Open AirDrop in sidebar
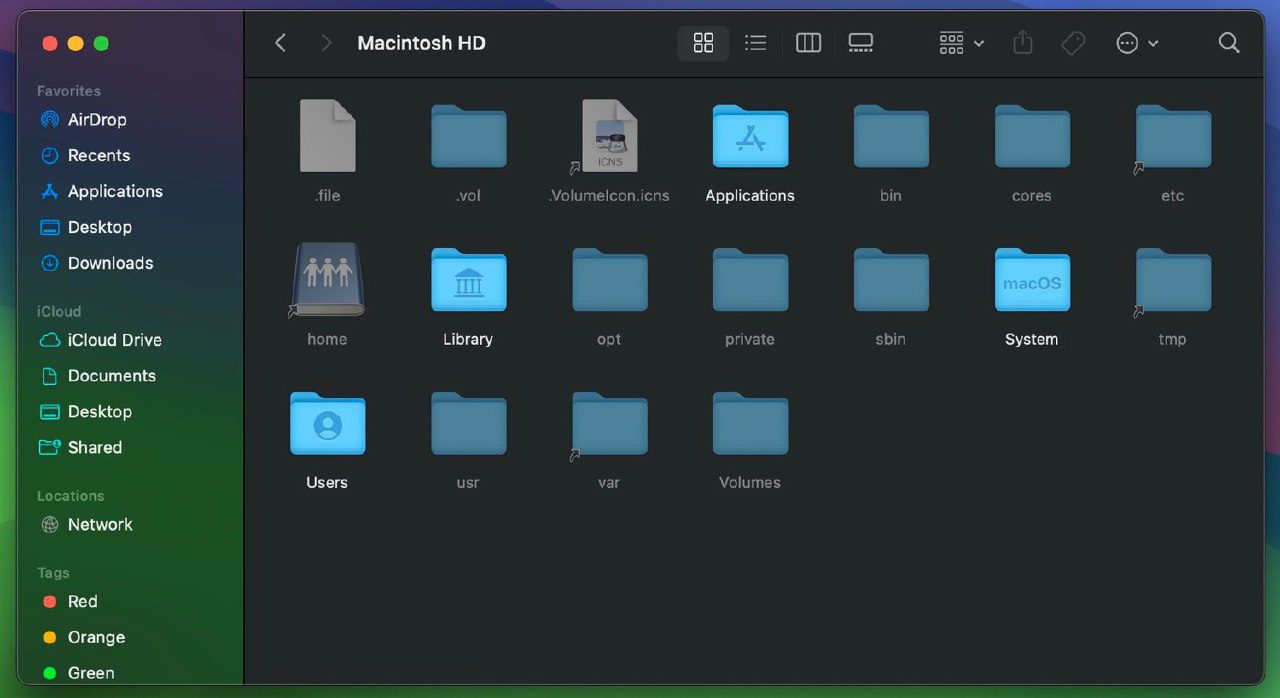The height and width of the screenshot is (698, 1280). click(97, 120)
